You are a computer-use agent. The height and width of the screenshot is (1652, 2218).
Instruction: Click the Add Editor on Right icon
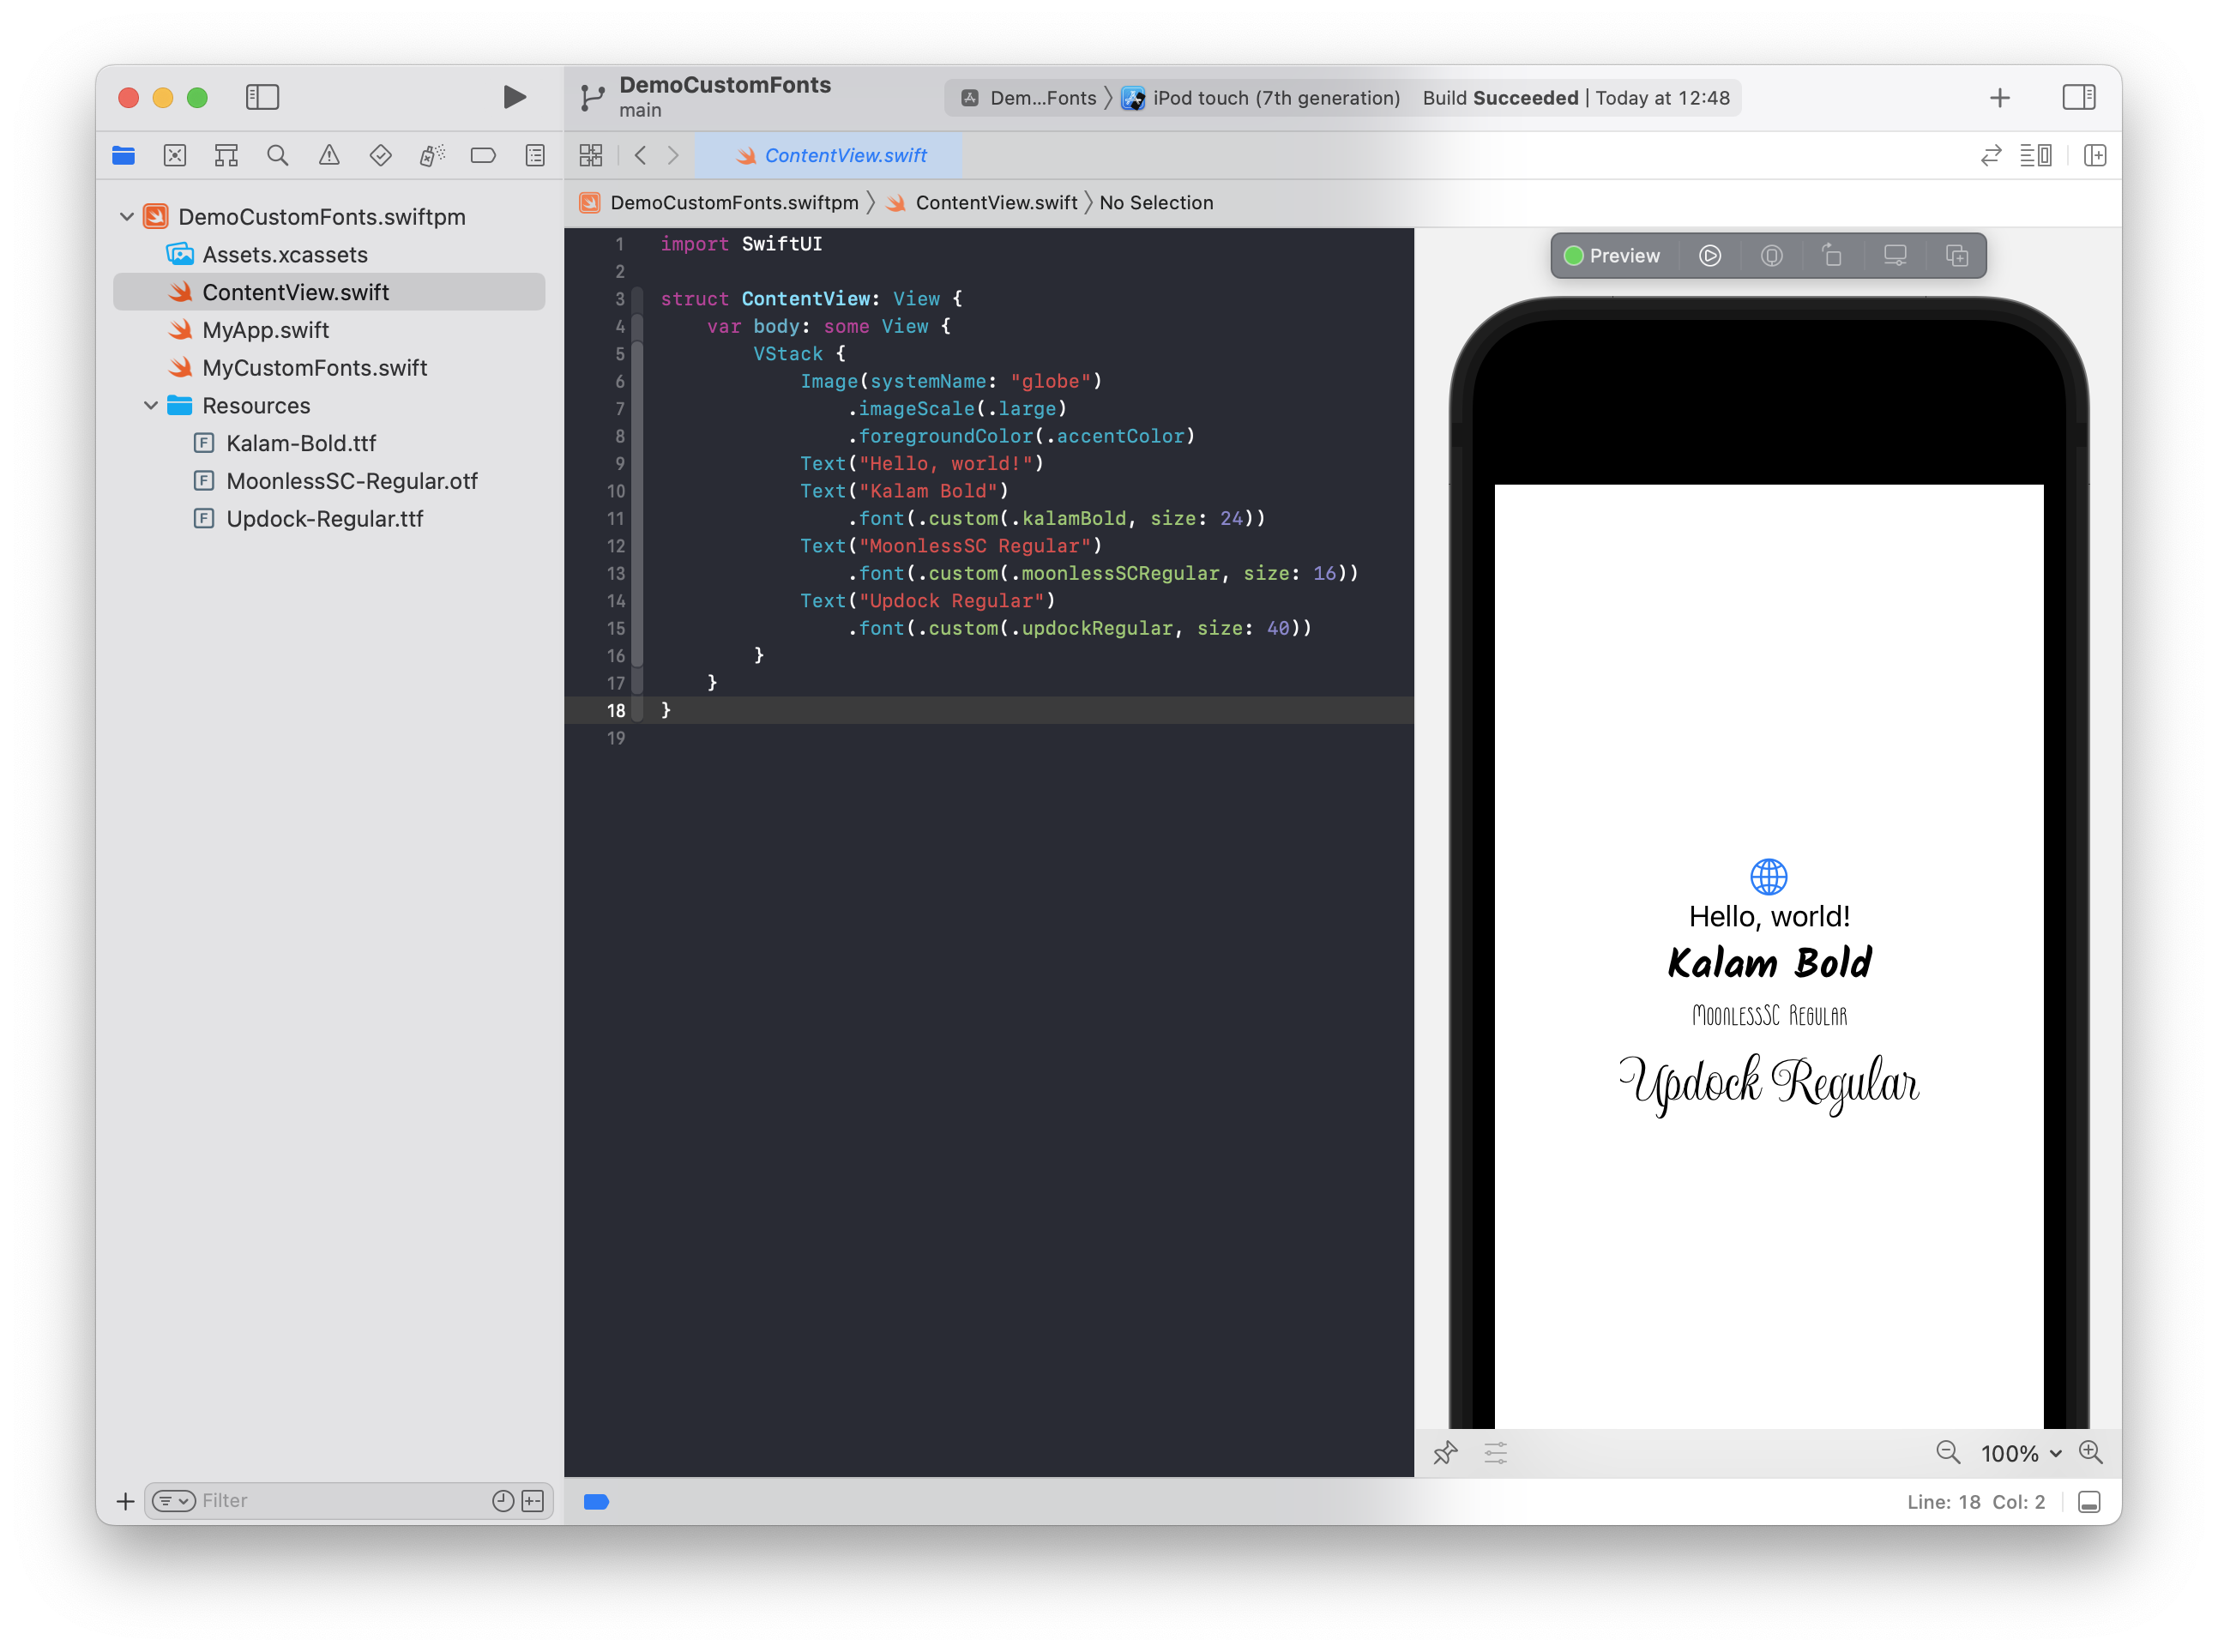click(2095, 155)
